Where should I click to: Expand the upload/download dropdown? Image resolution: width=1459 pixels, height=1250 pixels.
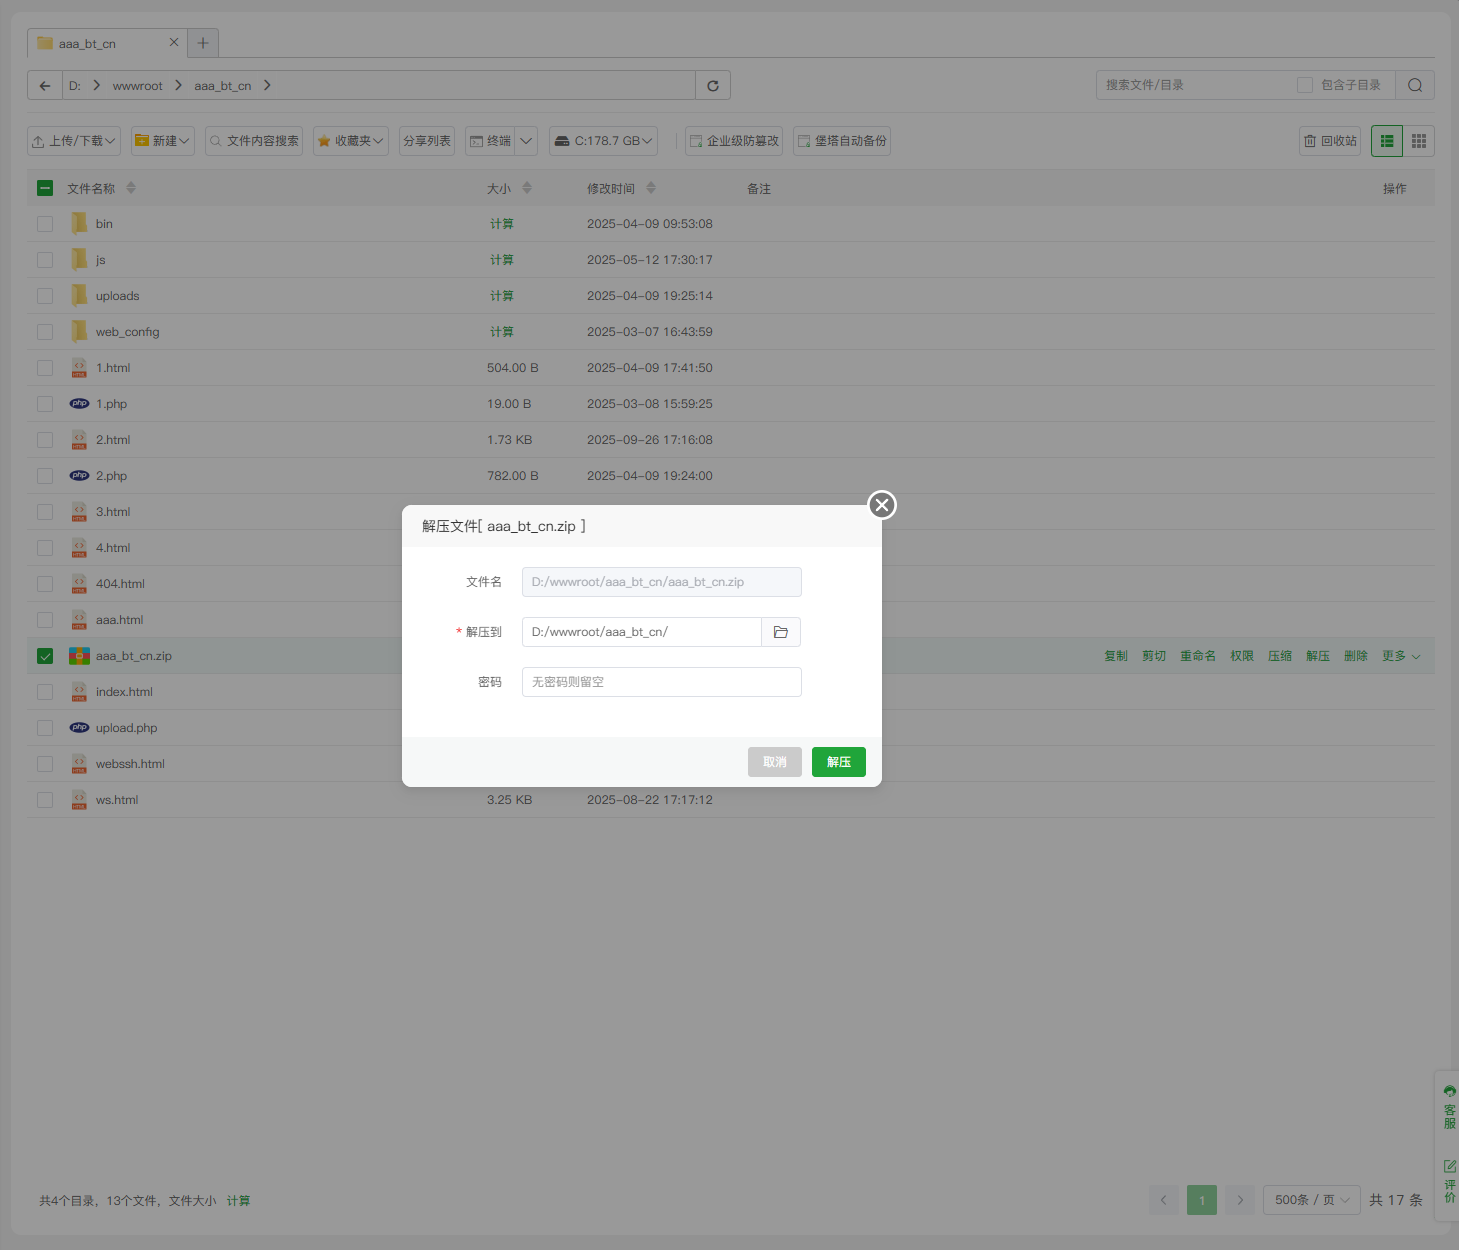[74, 141]
